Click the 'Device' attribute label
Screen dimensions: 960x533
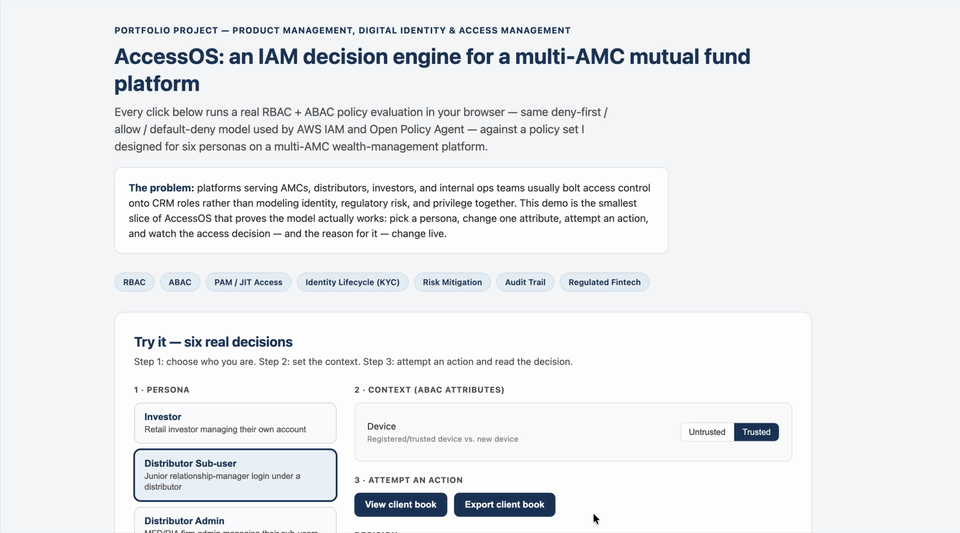381,427
